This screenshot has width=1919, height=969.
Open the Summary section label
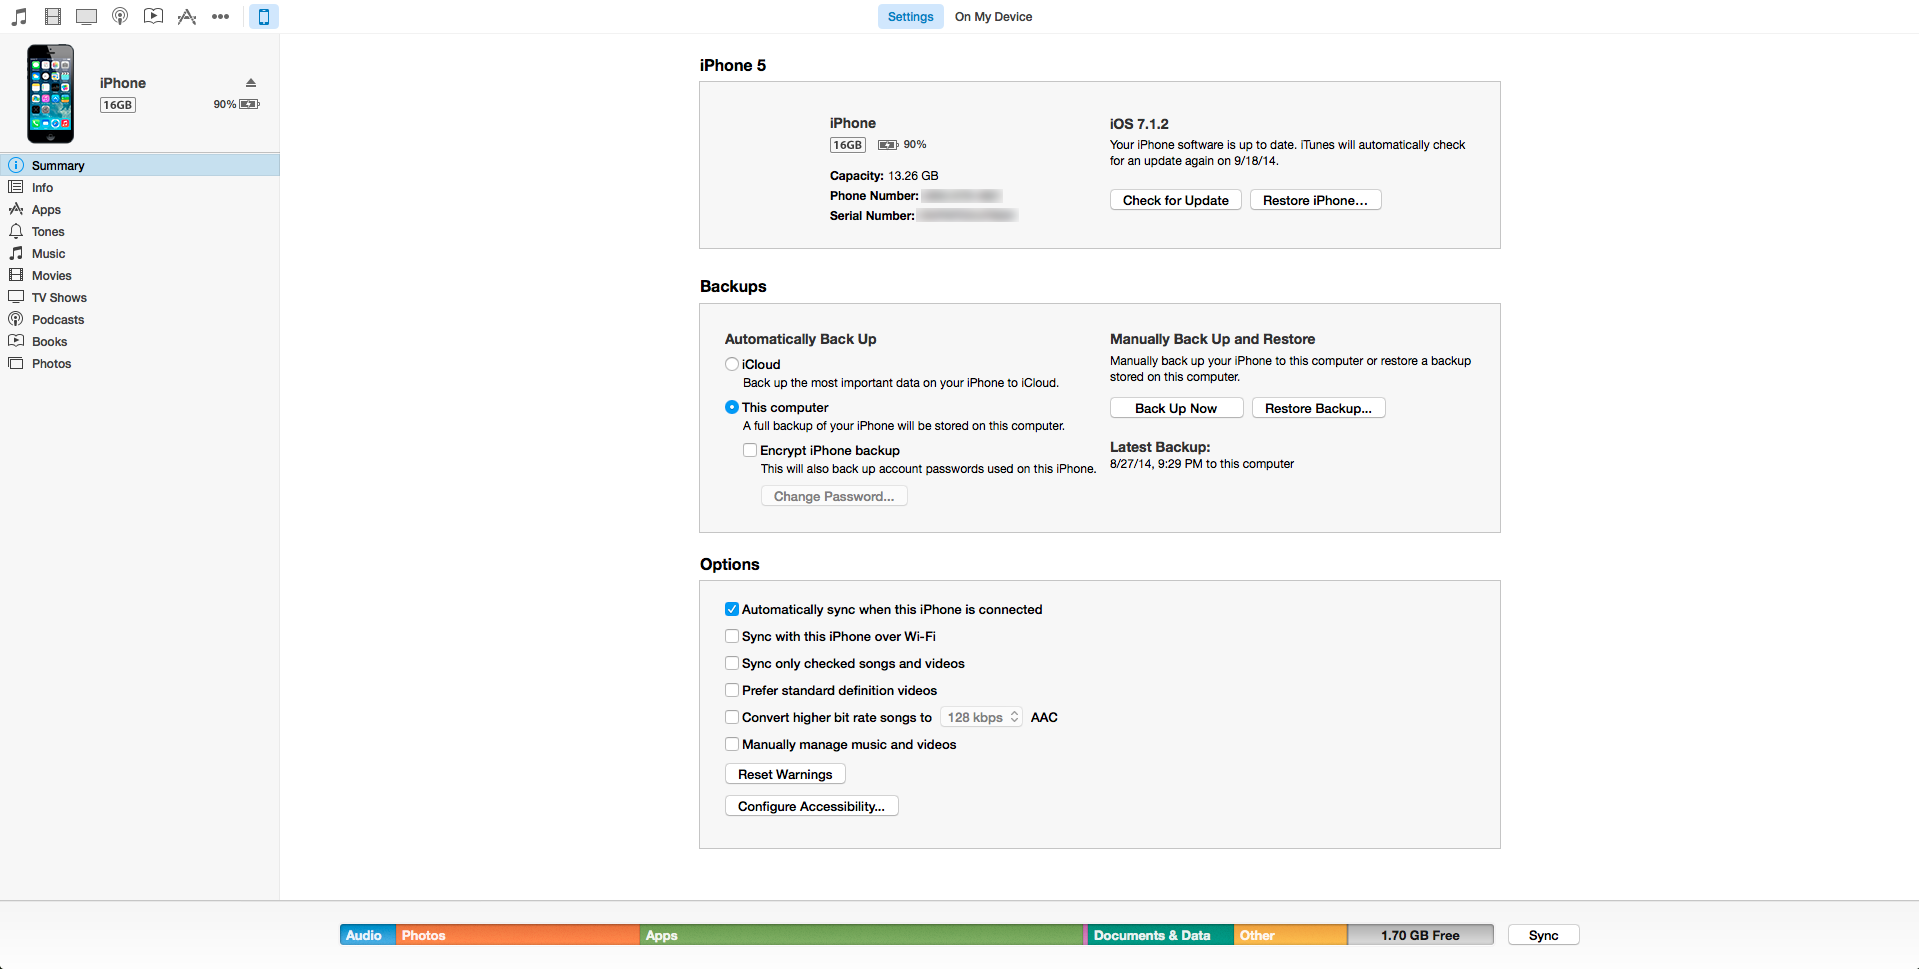58,166
